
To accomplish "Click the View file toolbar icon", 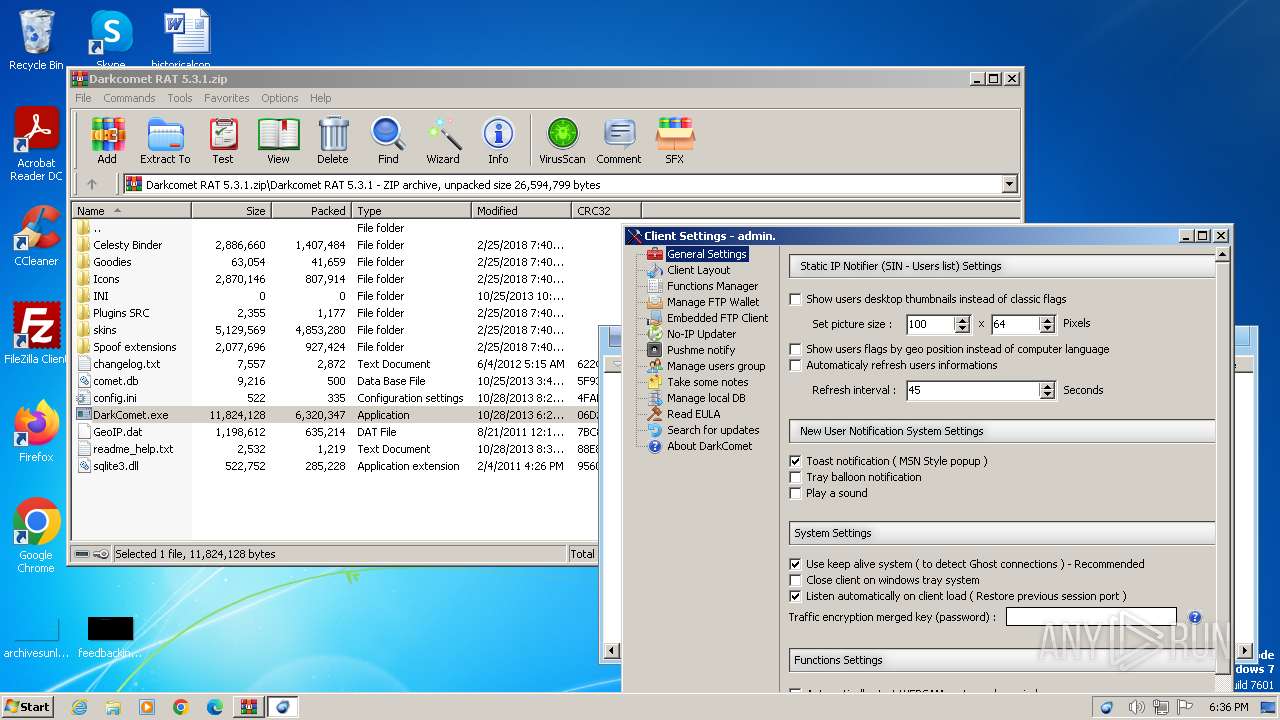I will pos(278,140).
